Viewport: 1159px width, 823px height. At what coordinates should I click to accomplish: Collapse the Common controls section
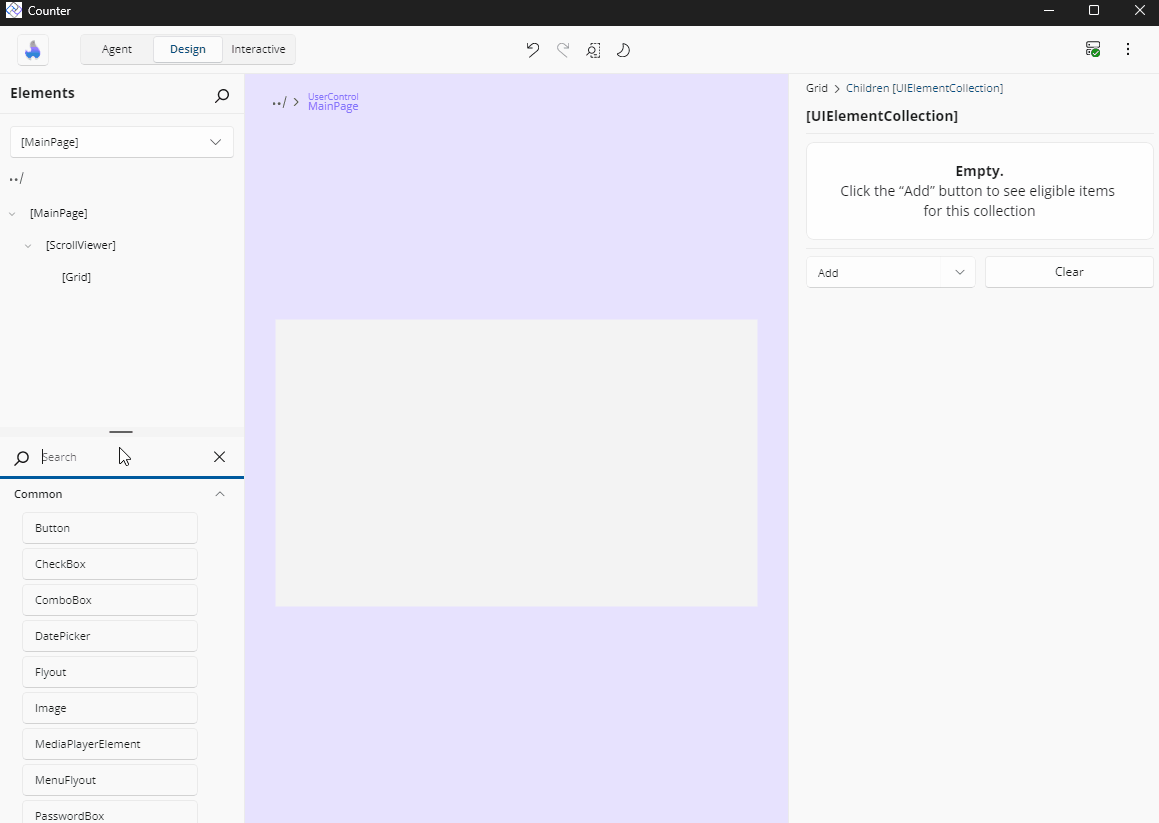tap(219, 493)
